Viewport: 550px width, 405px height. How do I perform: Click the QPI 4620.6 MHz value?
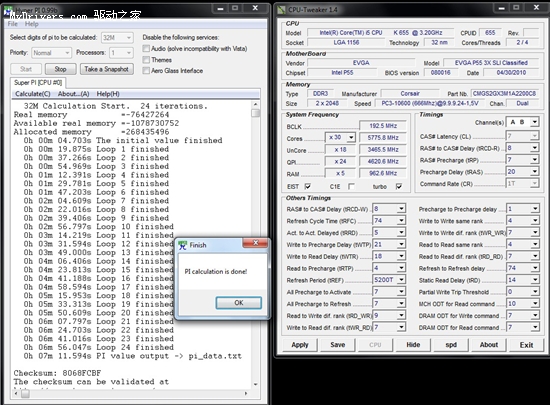(x=383, y=161)
